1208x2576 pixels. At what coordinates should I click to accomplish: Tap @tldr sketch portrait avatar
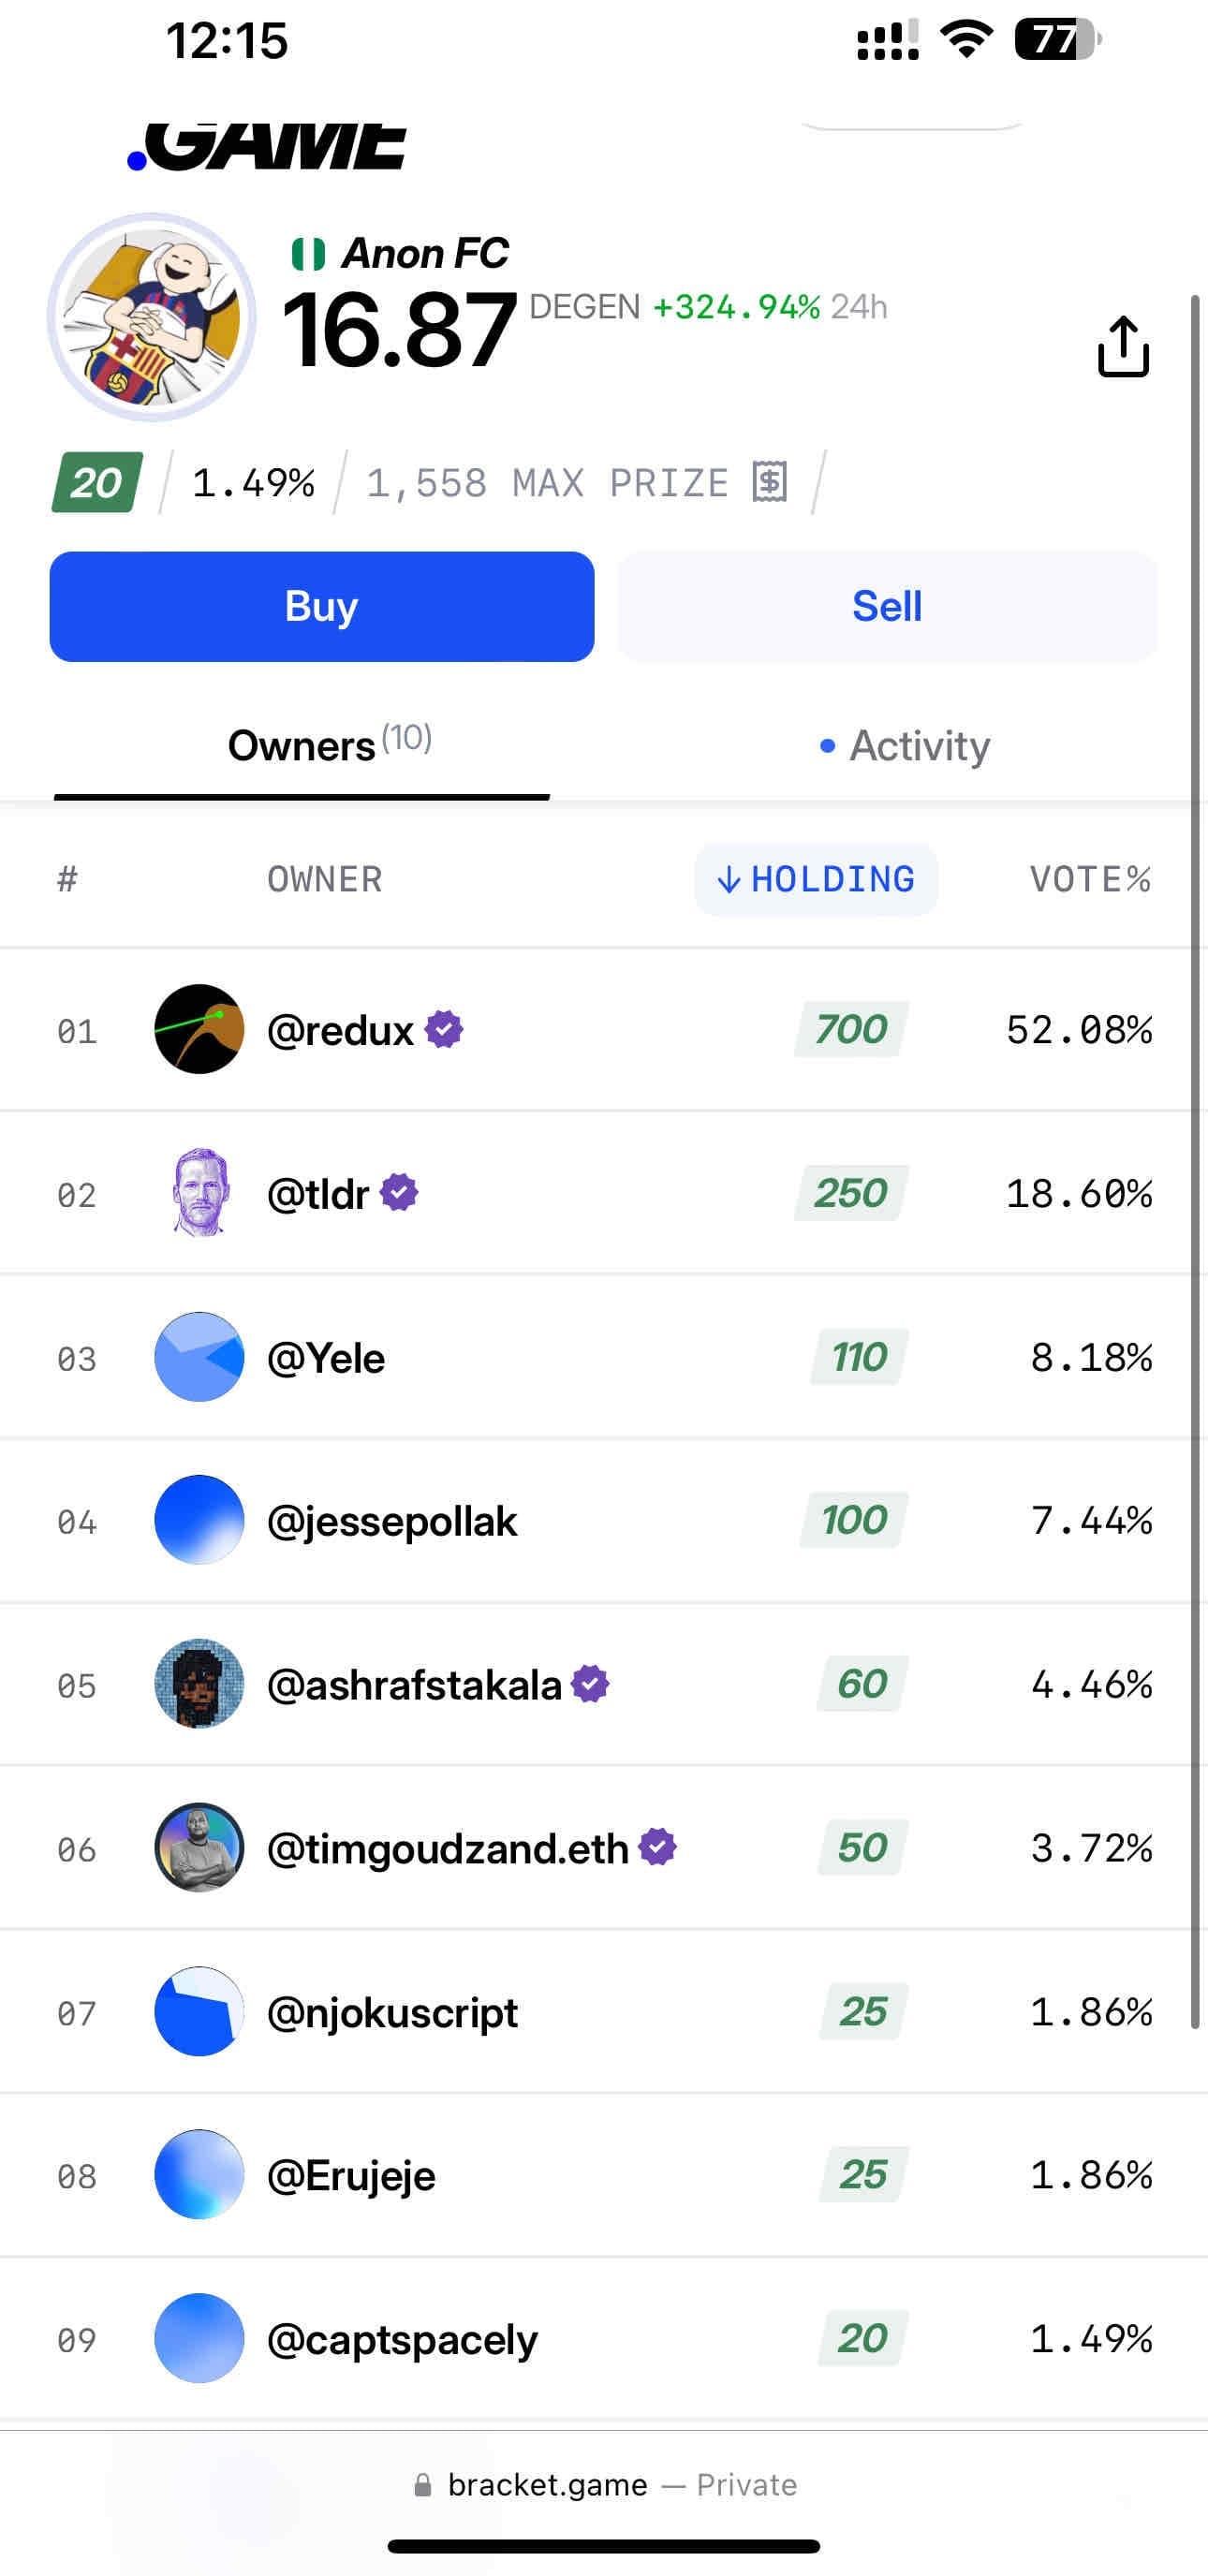[199, 1192]
